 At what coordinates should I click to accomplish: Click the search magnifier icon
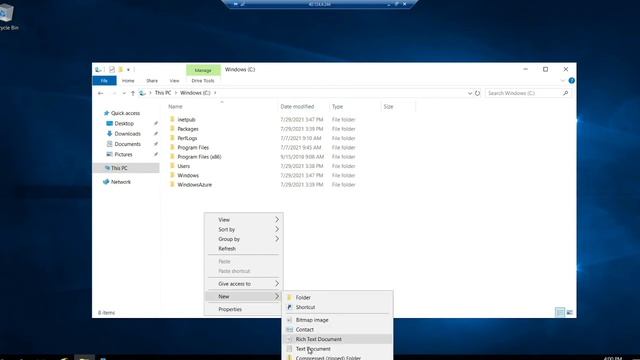coord(565,93)
